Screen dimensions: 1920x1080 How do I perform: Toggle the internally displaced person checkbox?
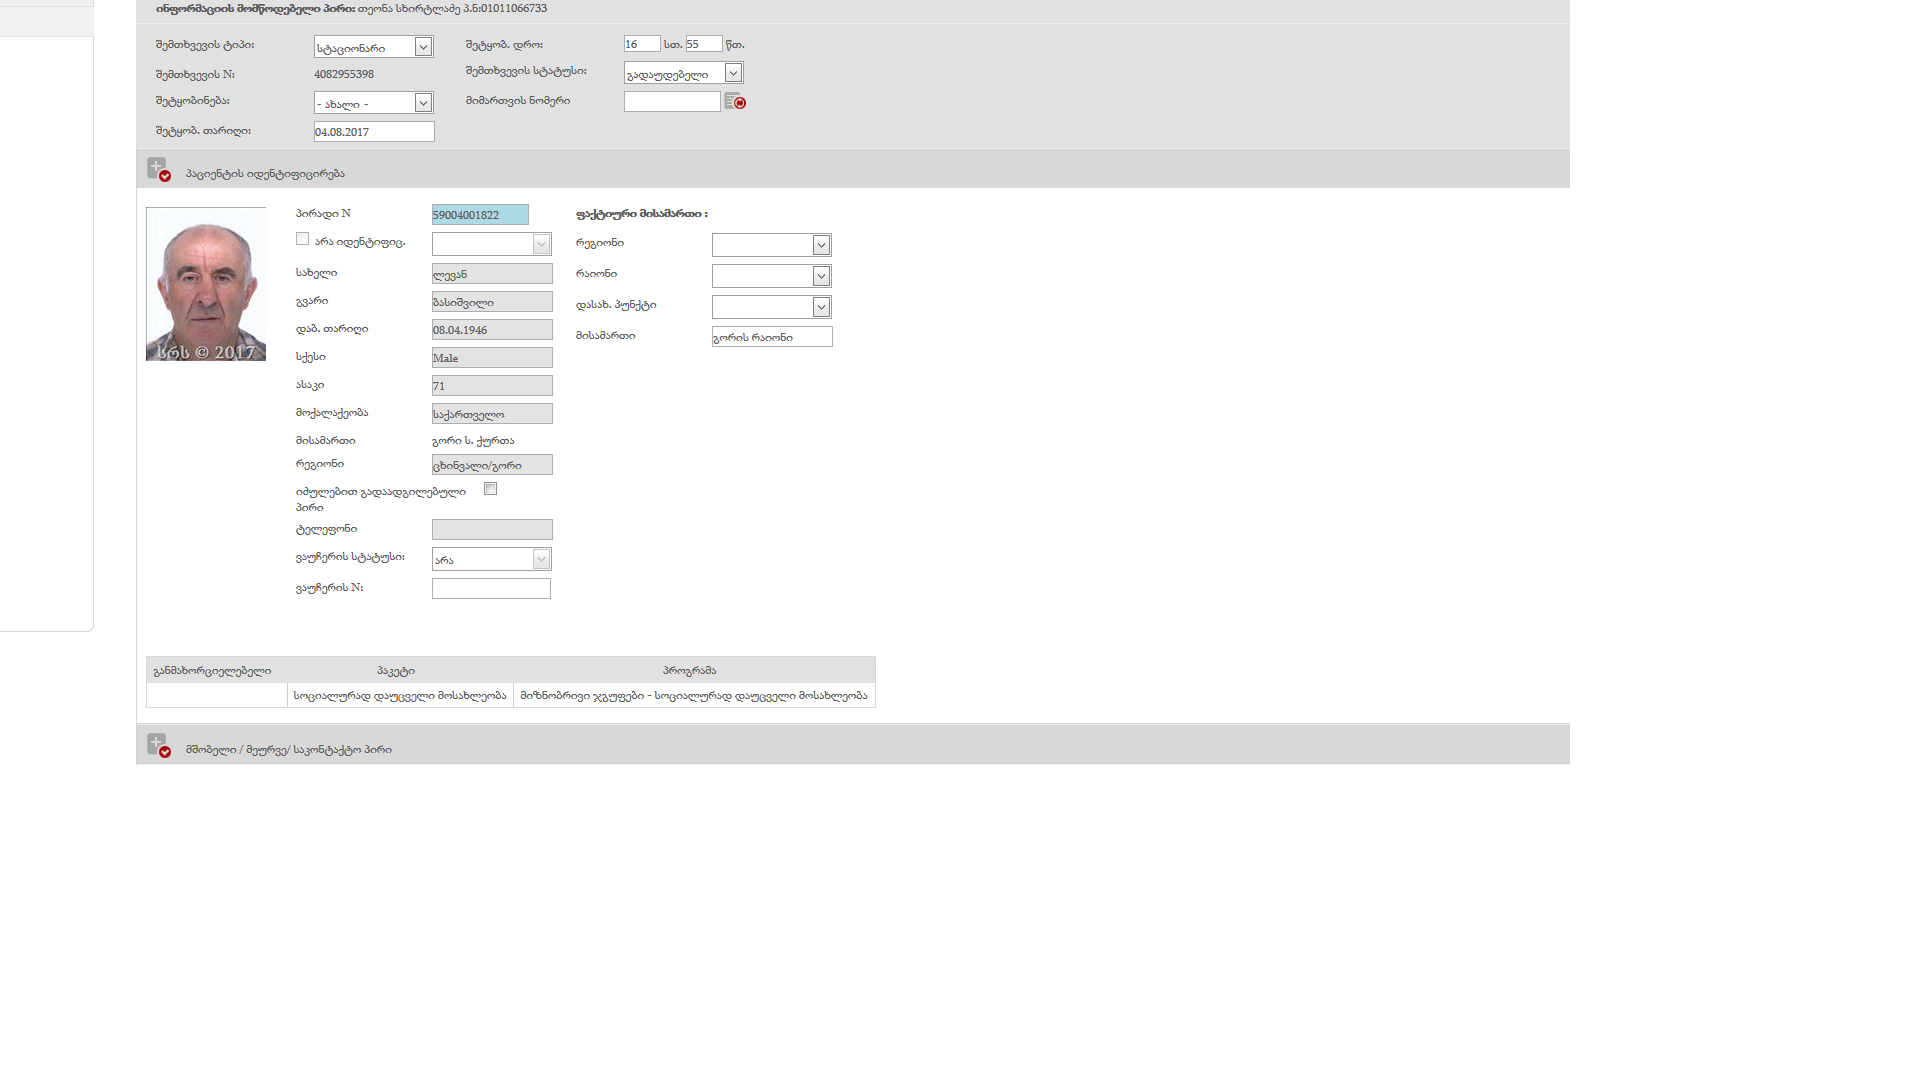click(490, 489)
